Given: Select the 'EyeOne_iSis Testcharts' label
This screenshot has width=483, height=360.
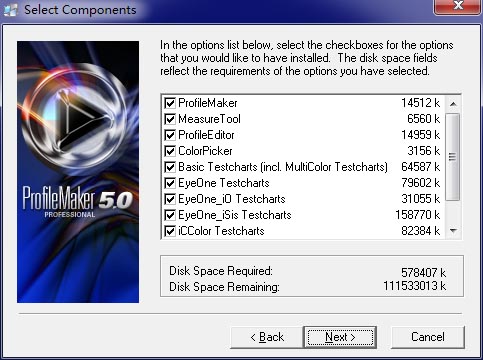Looking at the screenshot, I should click(x=235, y=215).
